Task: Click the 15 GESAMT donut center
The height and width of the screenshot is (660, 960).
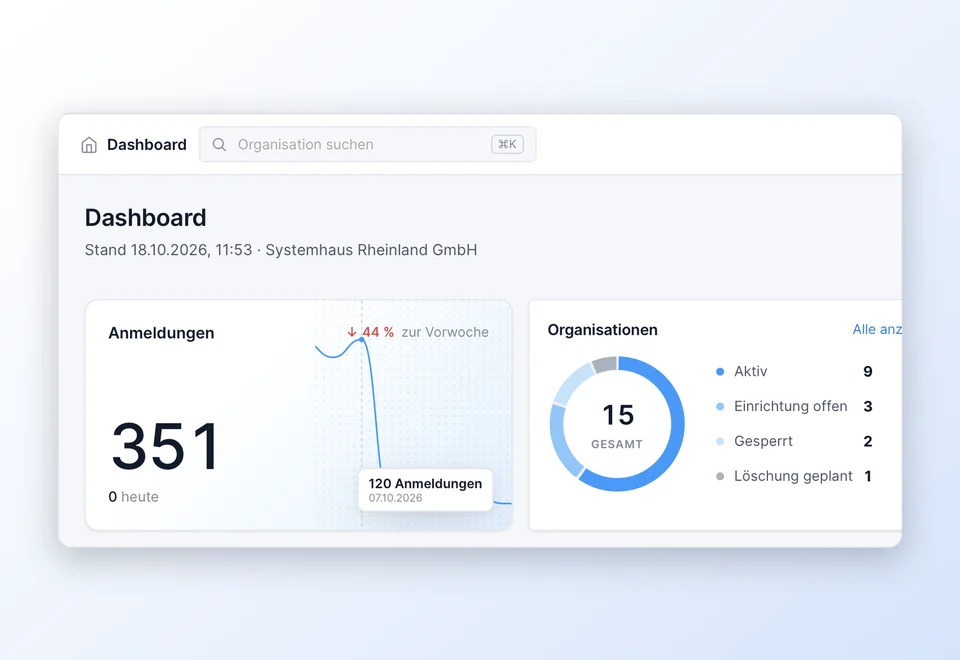Action: tap(617, 426)
